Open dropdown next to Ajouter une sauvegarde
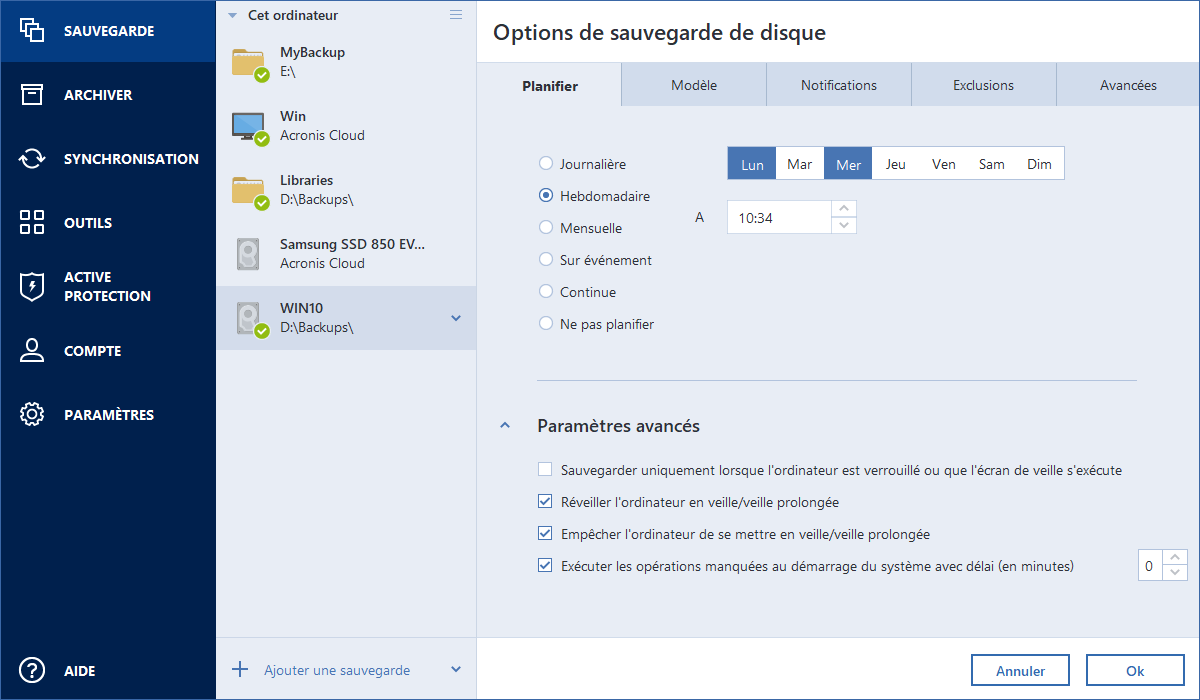1200x700 pixels. pyautogui.click(x=456, y=670)
